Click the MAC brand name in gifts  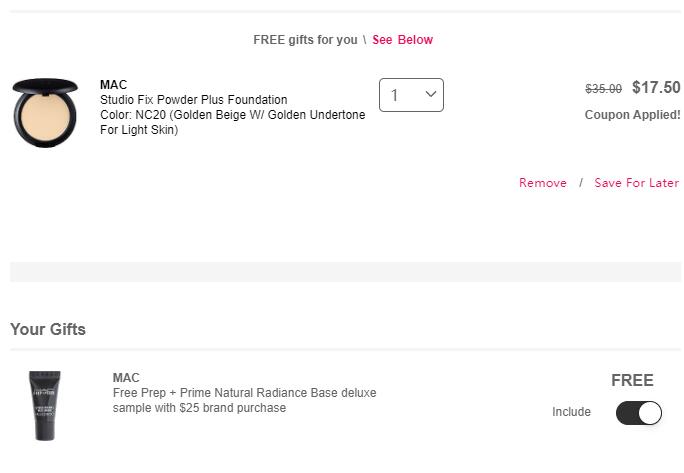126,378
